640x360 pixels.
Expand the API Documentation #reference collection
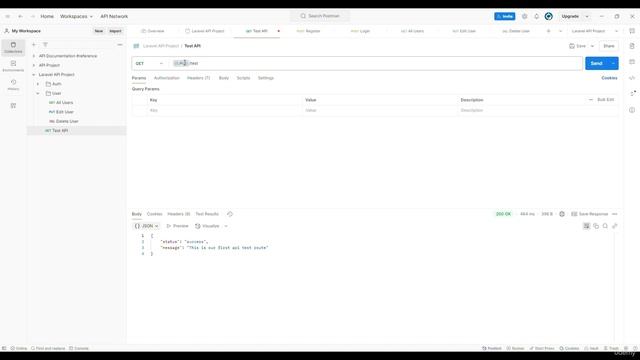pos(34,56)
